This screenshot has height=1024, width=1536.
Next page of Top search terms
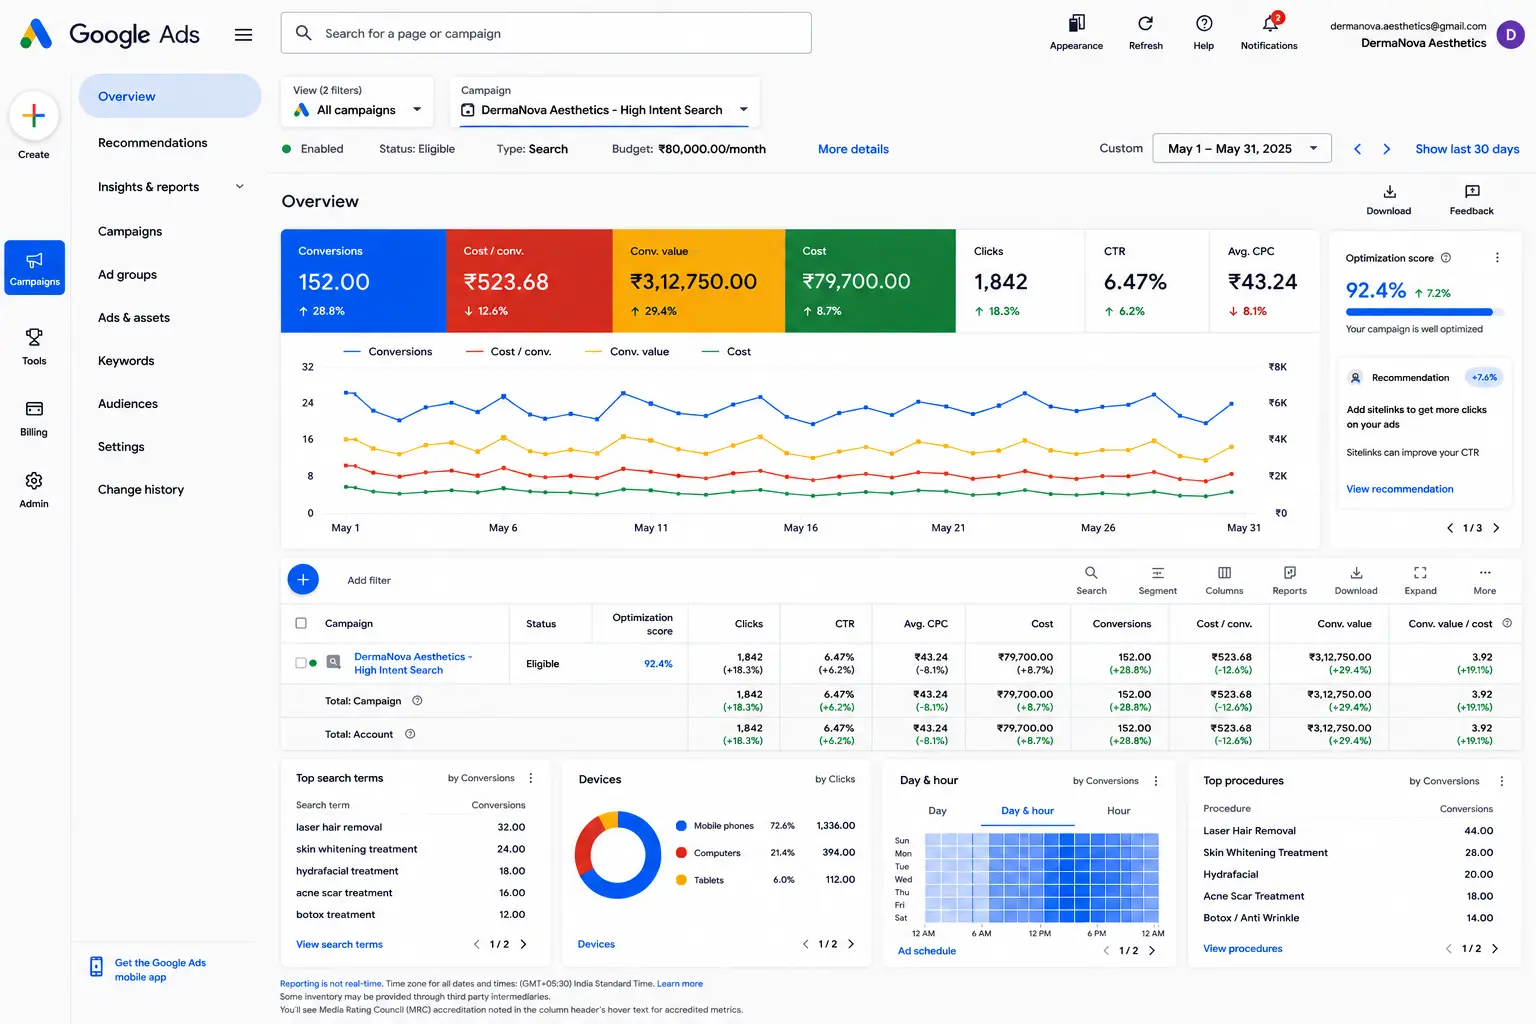[x=523, y=944]
